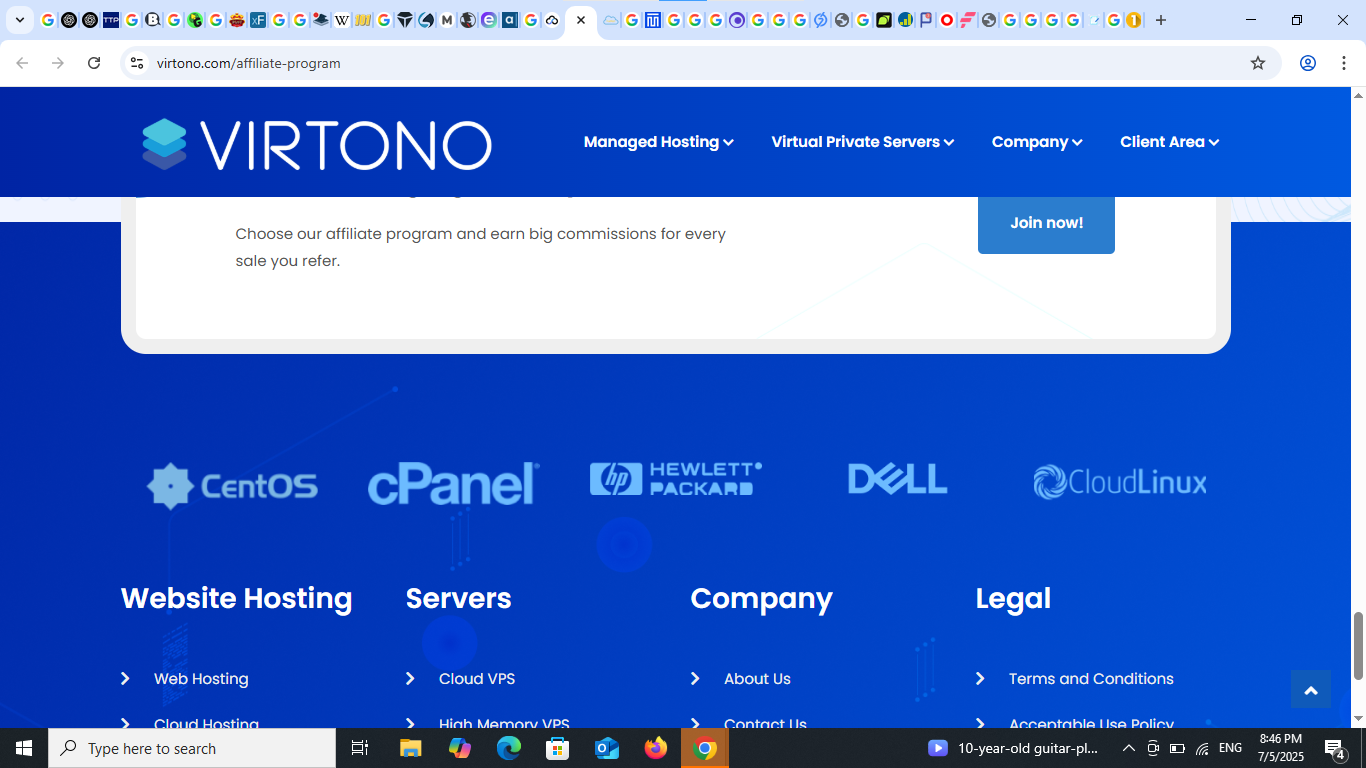Show hidden system tray icons
This screenshot has width=1366, height=768.
(x=1129, y=748)
